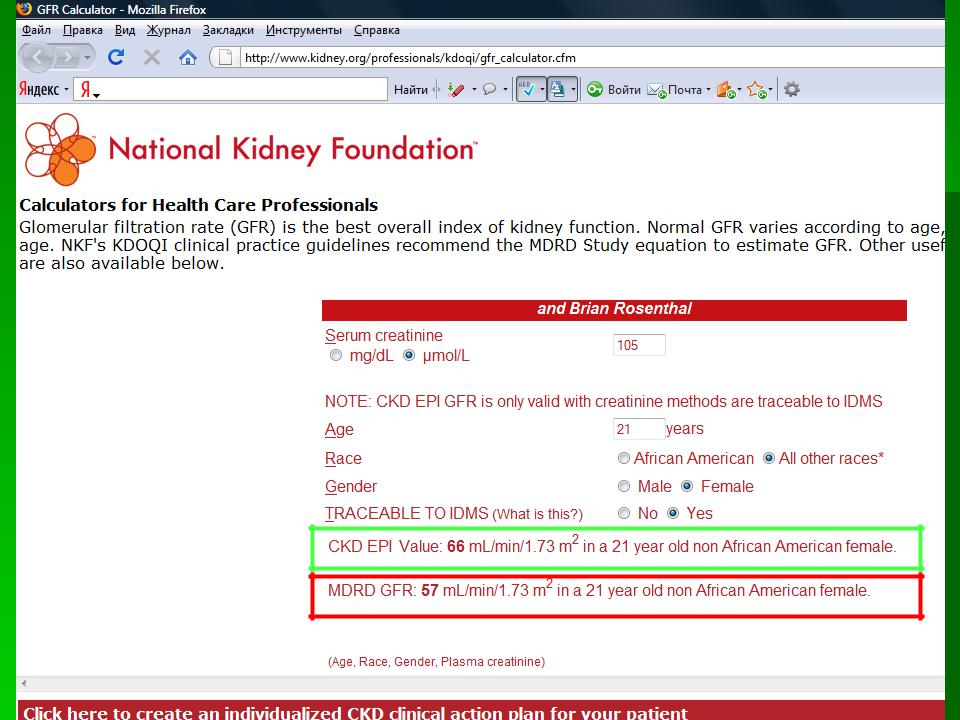Open the Закладки menu

click(x=228, y=30)
